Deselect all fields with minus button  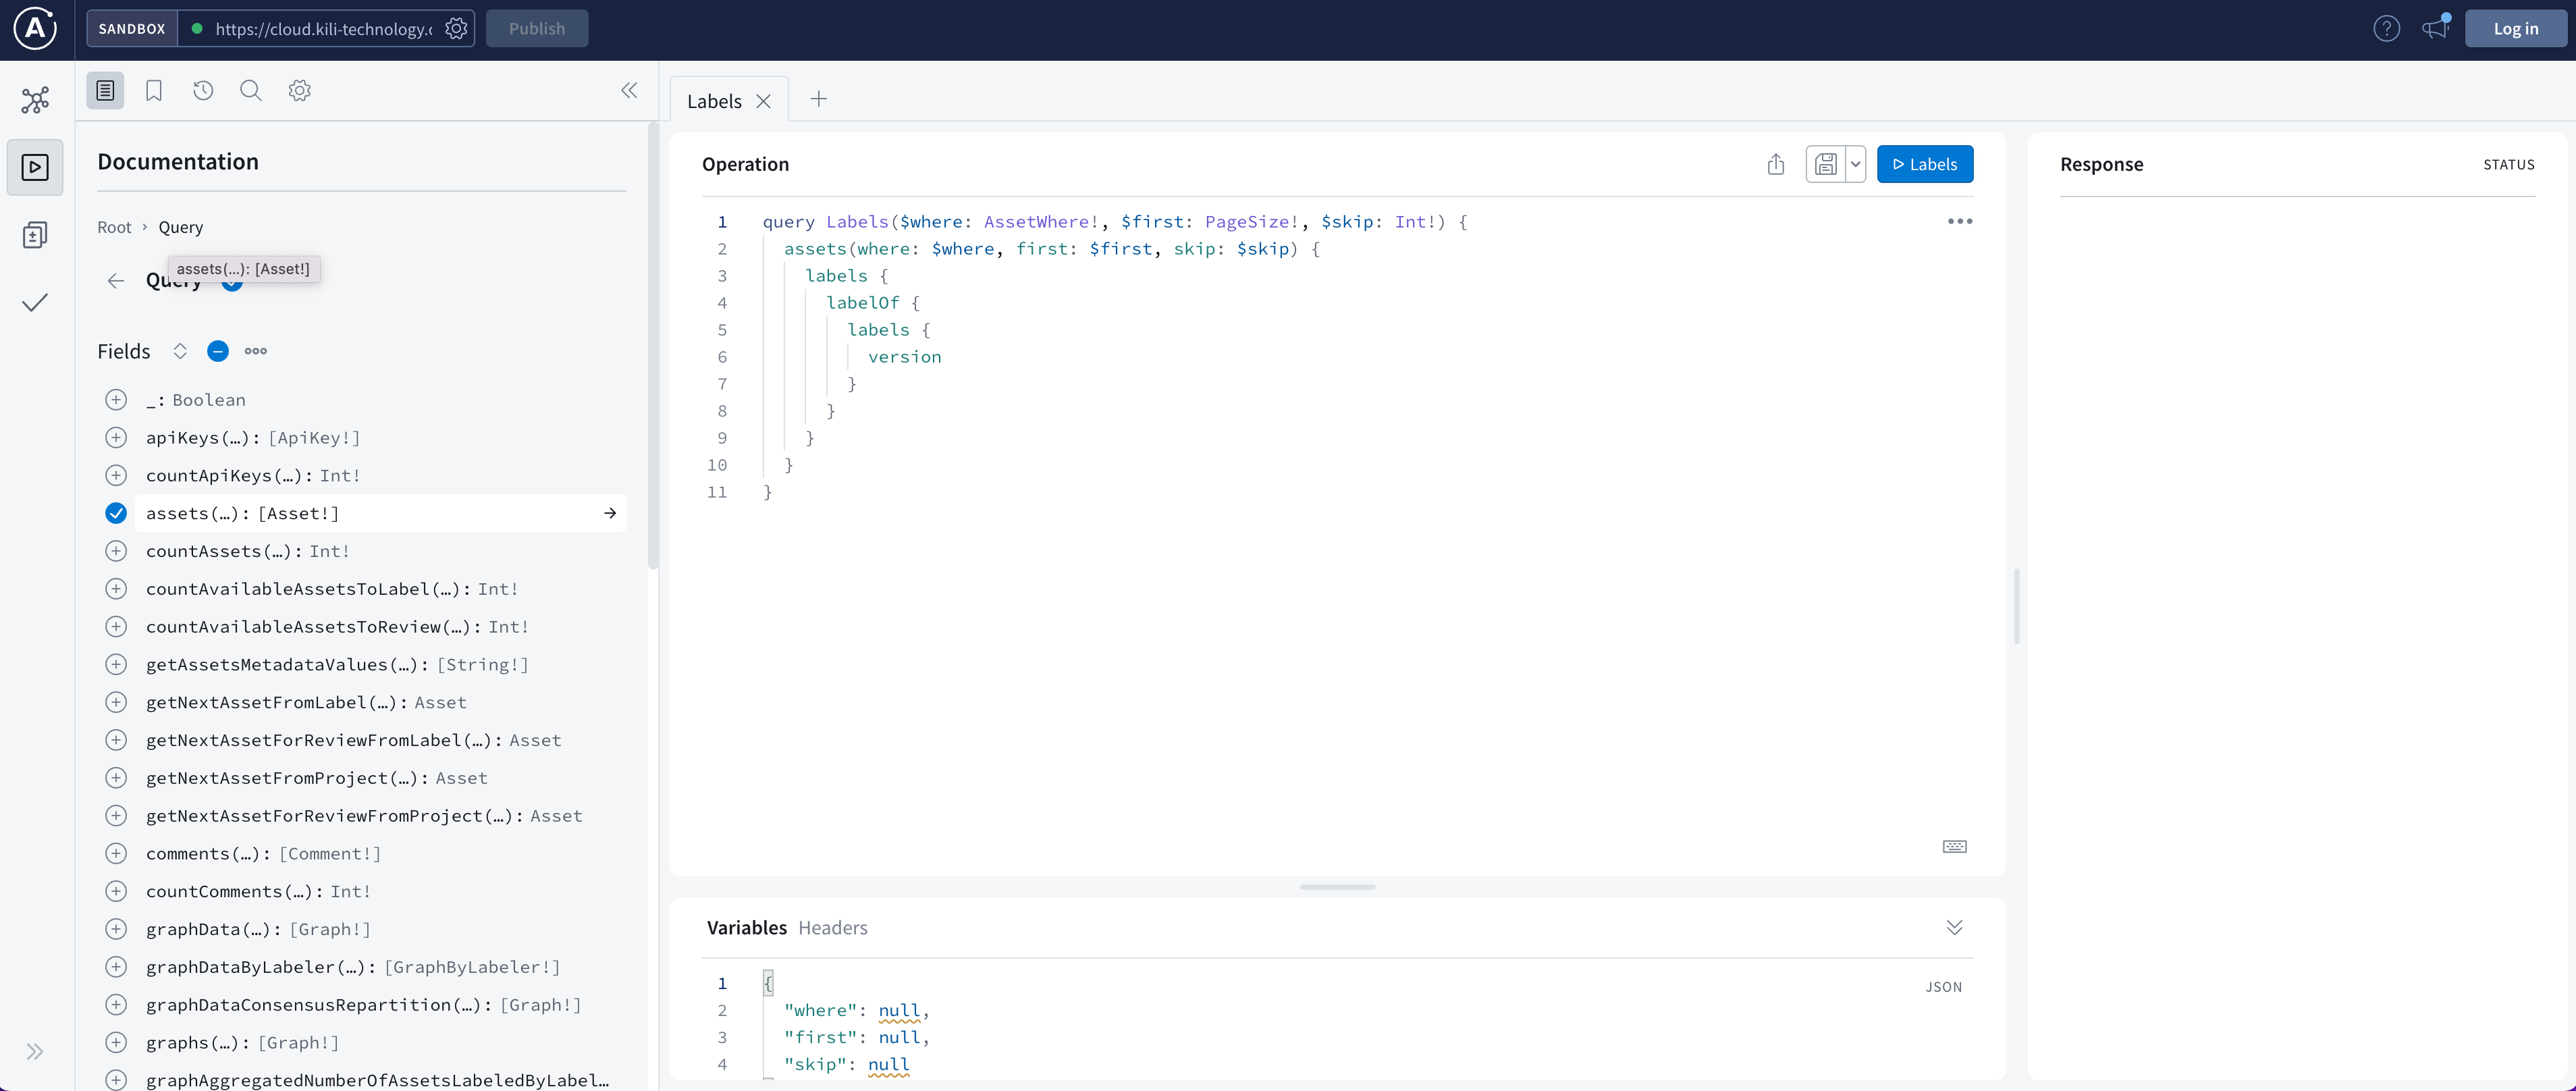(x=218, y=351)
